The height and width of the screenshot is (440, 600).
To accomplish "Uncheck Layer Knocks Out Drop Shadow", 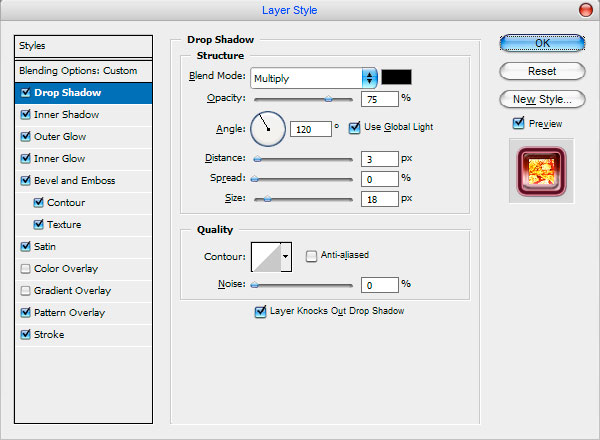I will 260,311.
